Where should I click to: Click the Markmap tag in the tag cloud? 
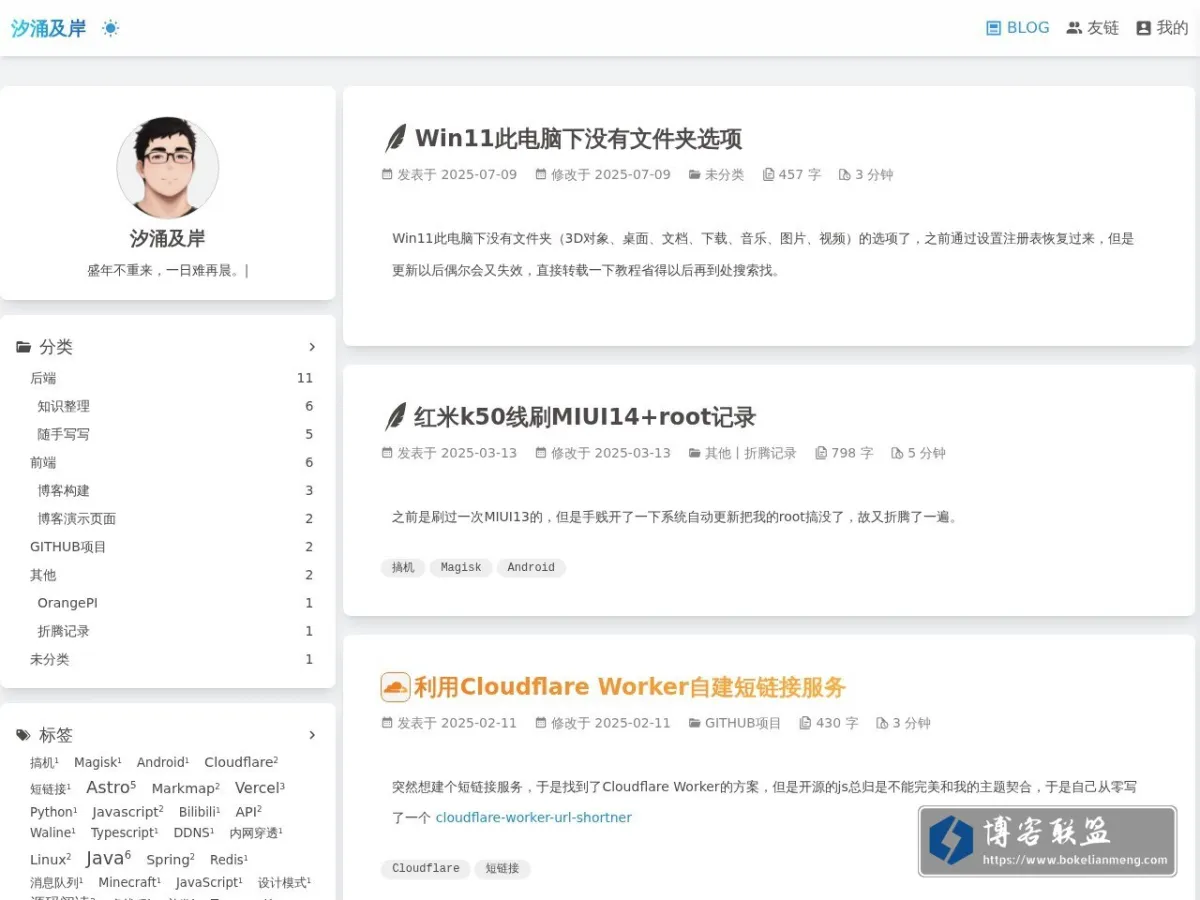186,788
